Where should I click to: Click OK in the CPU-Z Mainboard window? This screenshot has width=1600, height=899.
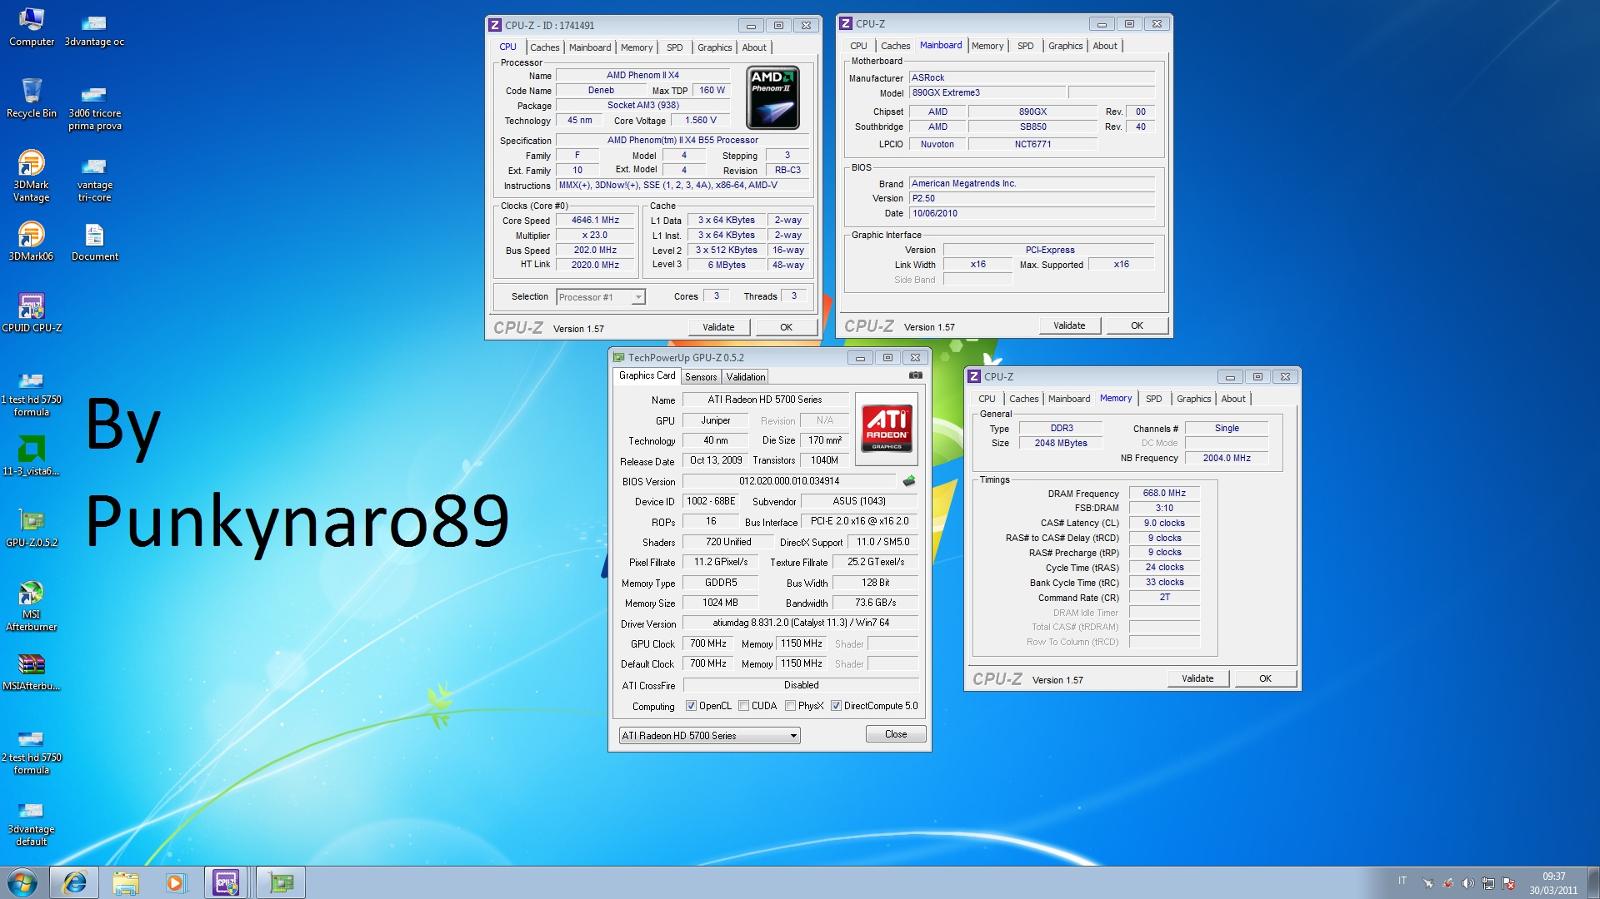pos(1137,325)
